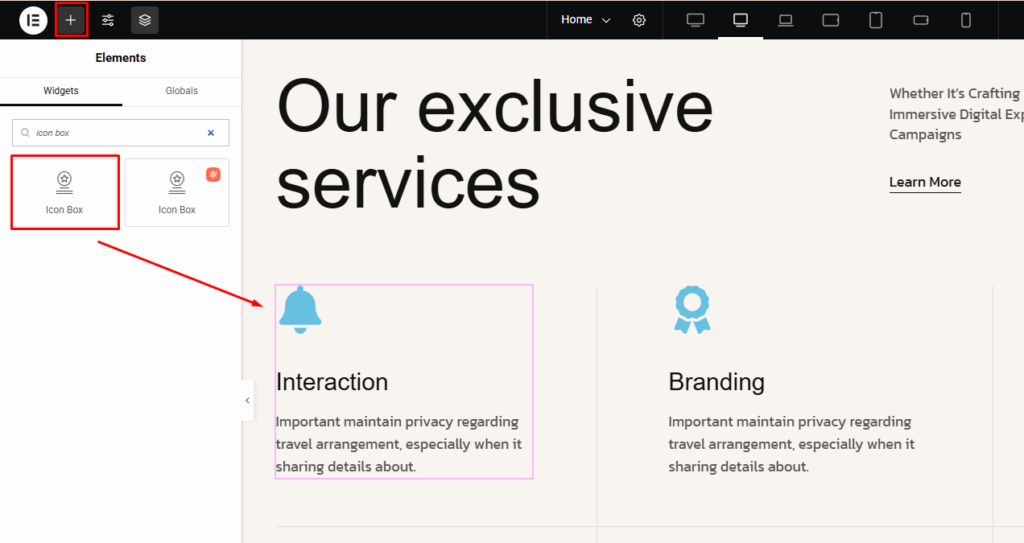Open page settings gear icon
This screenshot has width=1024, height=543.
(639, 20)
